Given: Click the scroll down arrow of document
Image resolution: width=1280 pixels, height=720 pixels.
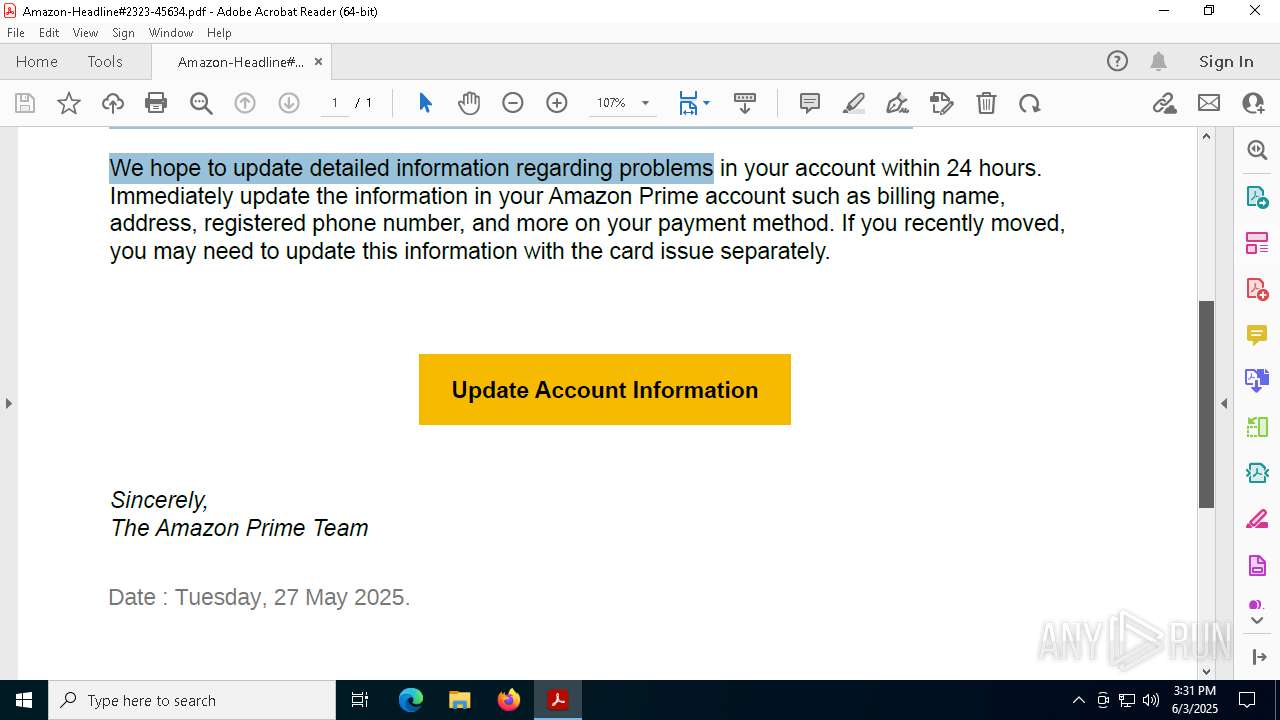Looking at the screenshot, I should coord(1206,671).
